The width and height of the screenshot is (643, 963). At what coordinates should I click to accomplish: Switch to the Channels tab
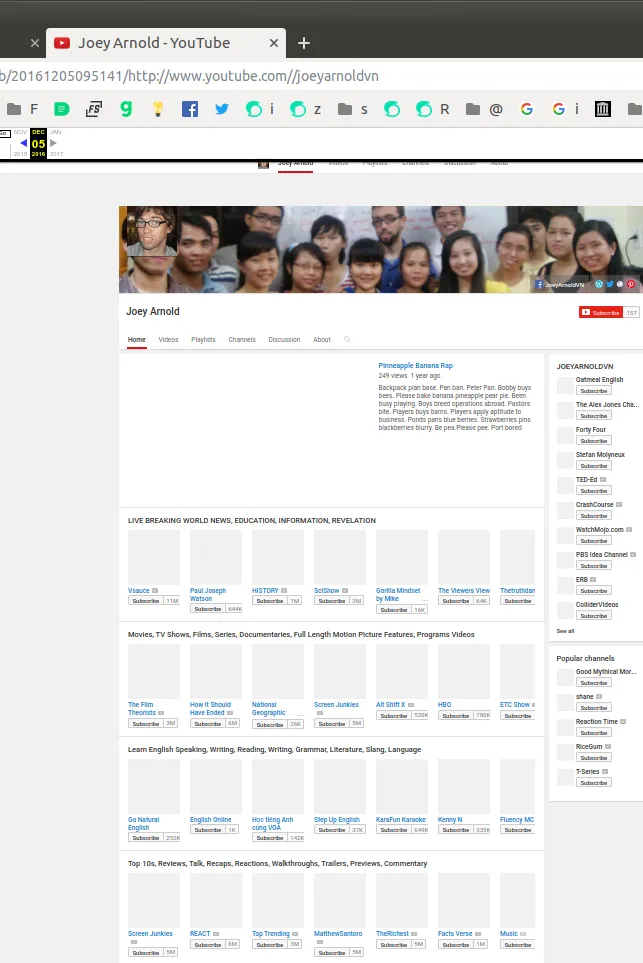click(x=242, y=340)
